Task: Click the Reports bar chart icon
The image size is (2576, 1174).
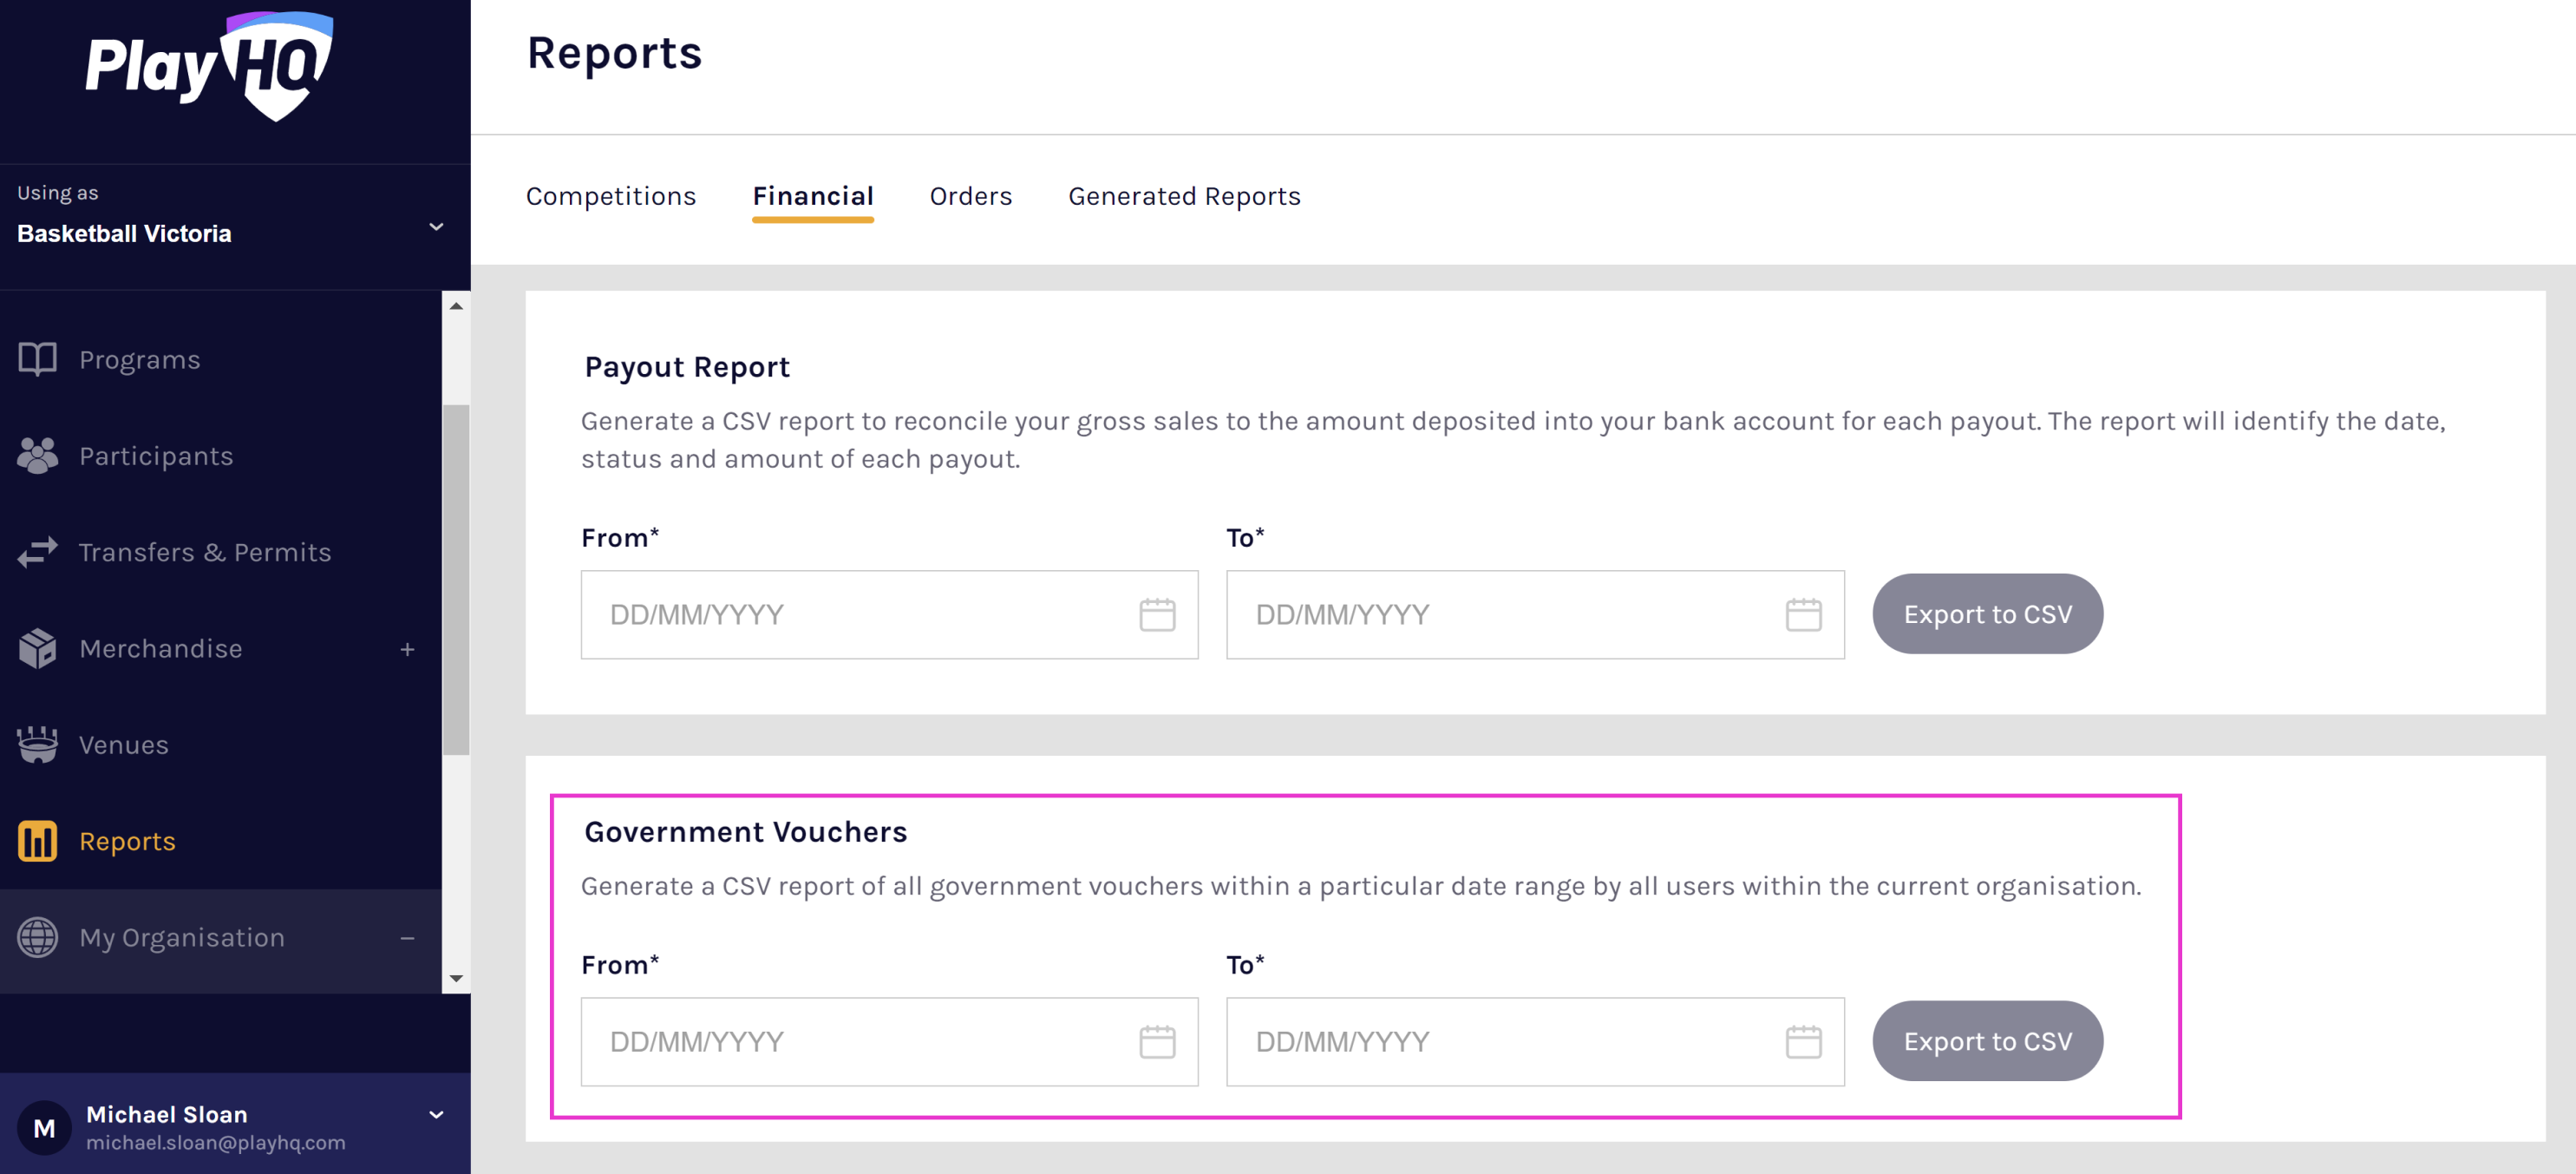Action: coord(38,841)
